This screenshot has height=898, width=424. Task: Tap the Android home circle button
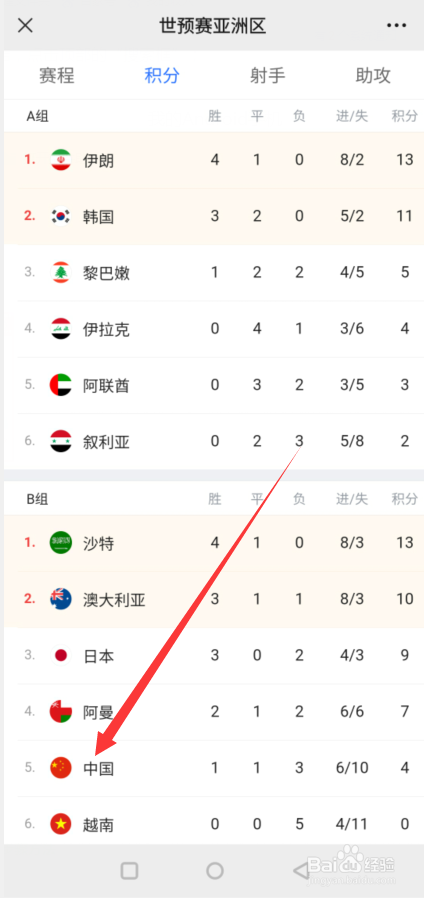coord(215,871)
